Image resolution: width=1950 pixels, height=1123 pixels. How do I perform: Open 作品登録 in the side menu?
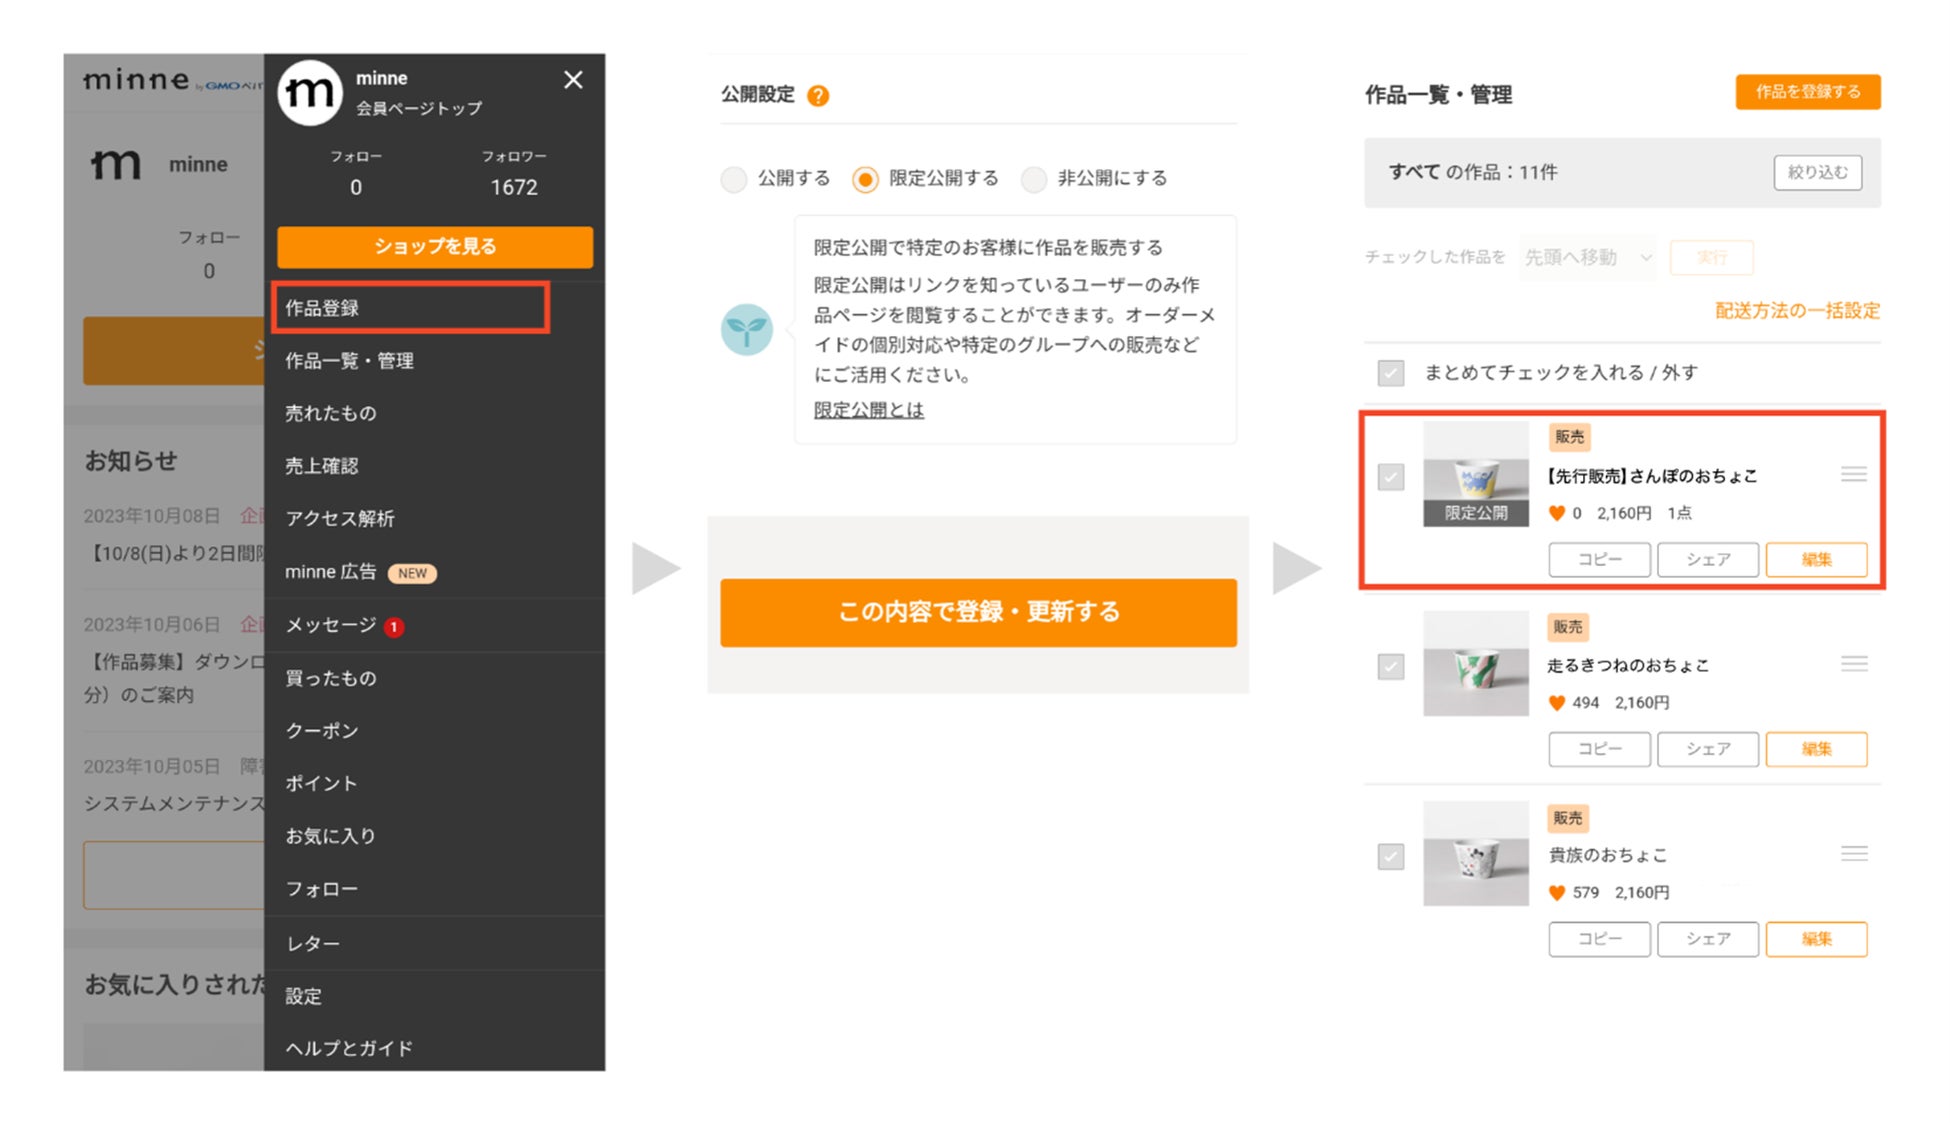[x=410, y=308]
